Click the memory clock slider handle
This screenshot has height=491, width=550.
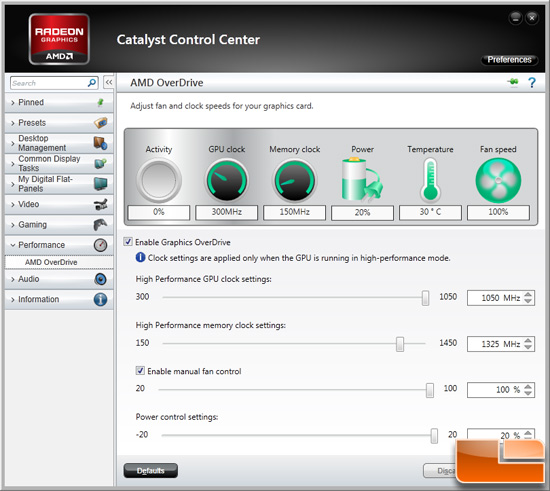point(400,344)
